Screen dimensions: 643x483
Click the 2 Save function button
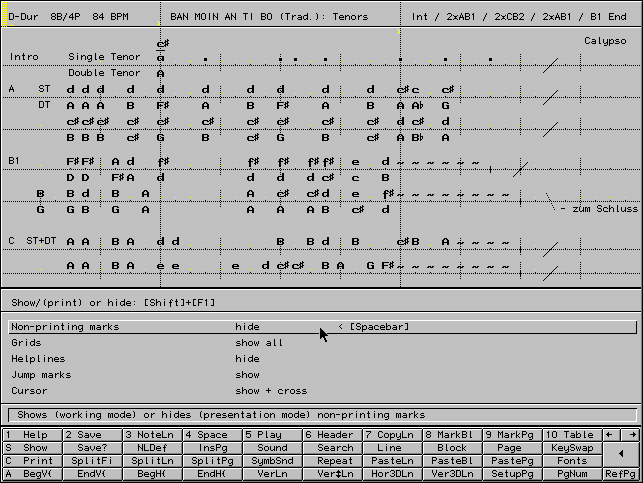(x=92, y=435)
